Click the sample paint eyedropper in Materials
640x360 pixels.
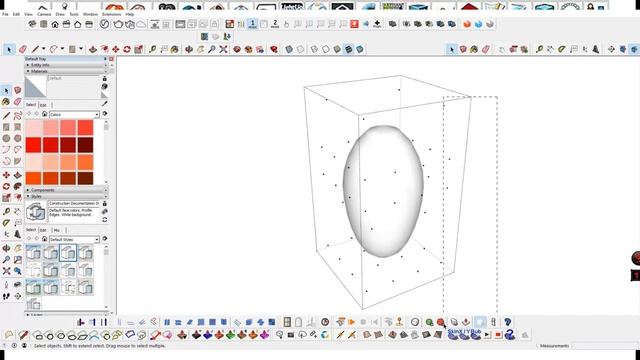coord(105,104)
